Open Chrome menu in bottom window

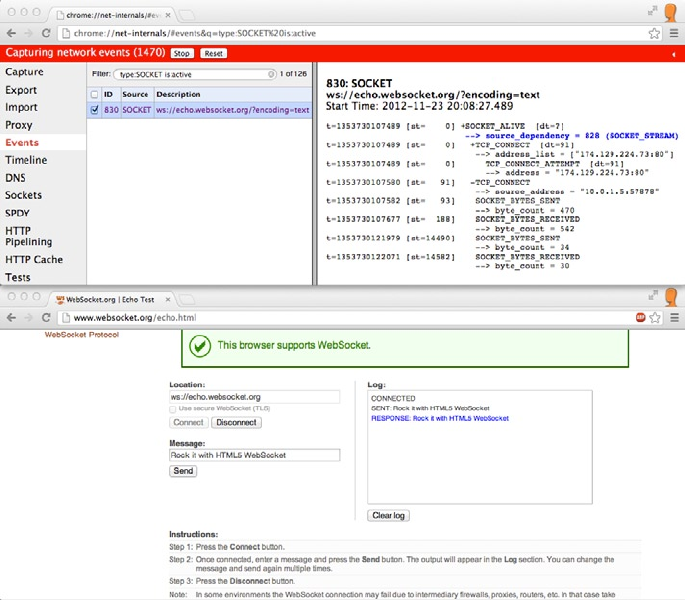(675, 318)
